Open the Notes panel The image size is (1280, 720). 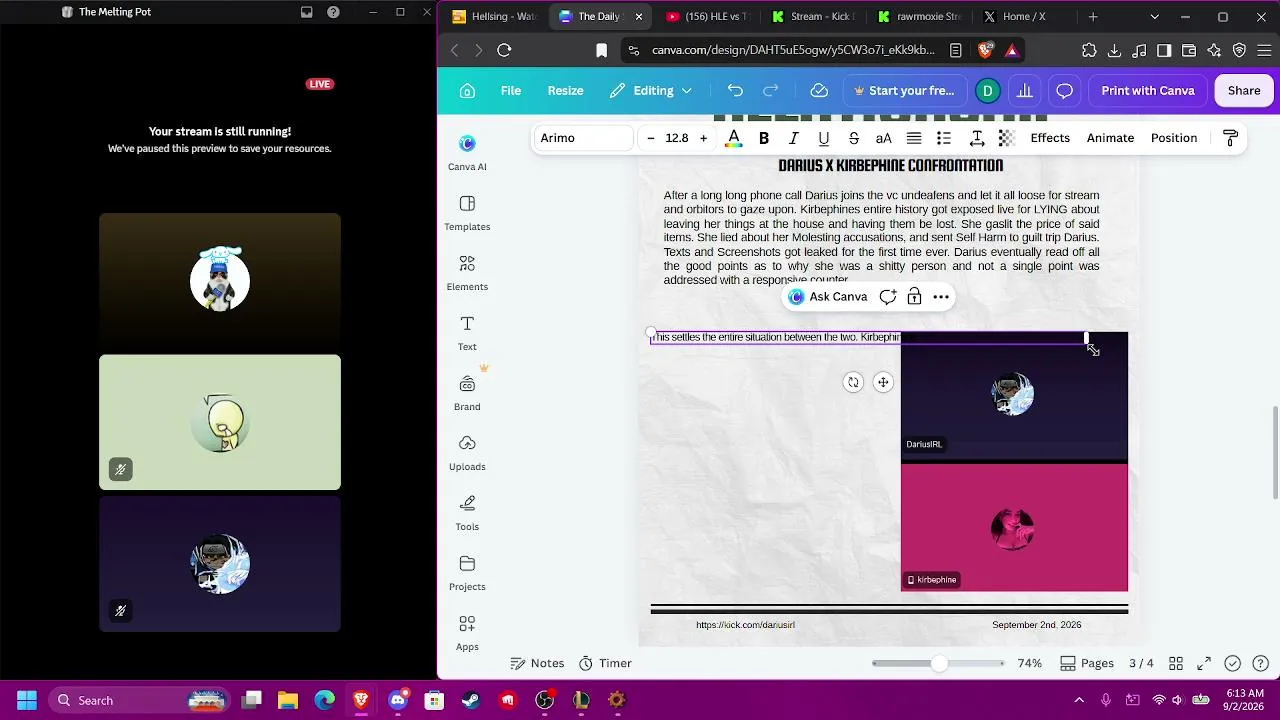pyautogui.click(x=537, y=663)
